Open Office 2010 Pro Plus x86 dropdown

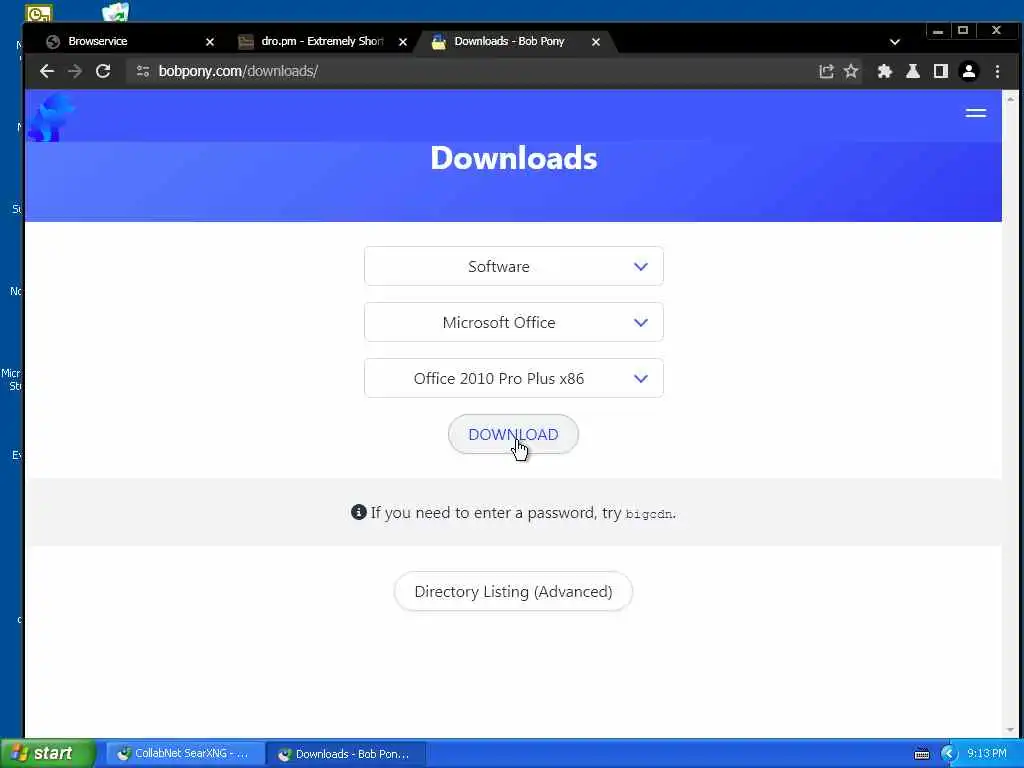(x=514, y=379)
